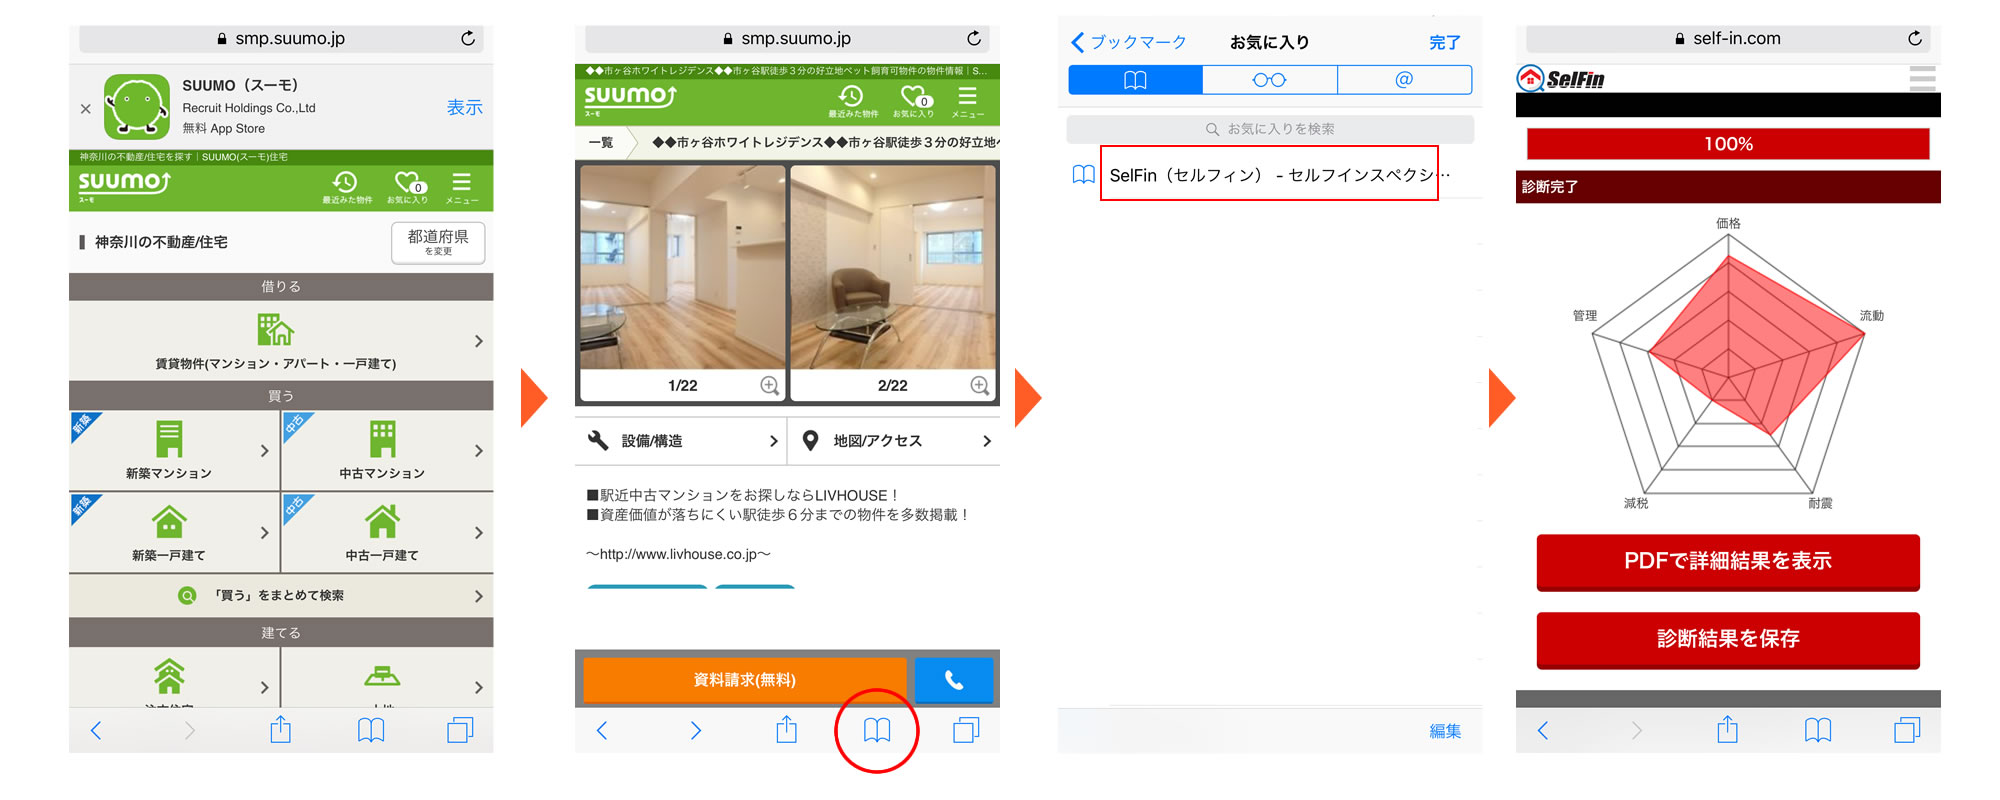Open 最近みた物件 history icon on SUUMO top page
Screen dimensions: 2000x800
[x=346, y=186]
